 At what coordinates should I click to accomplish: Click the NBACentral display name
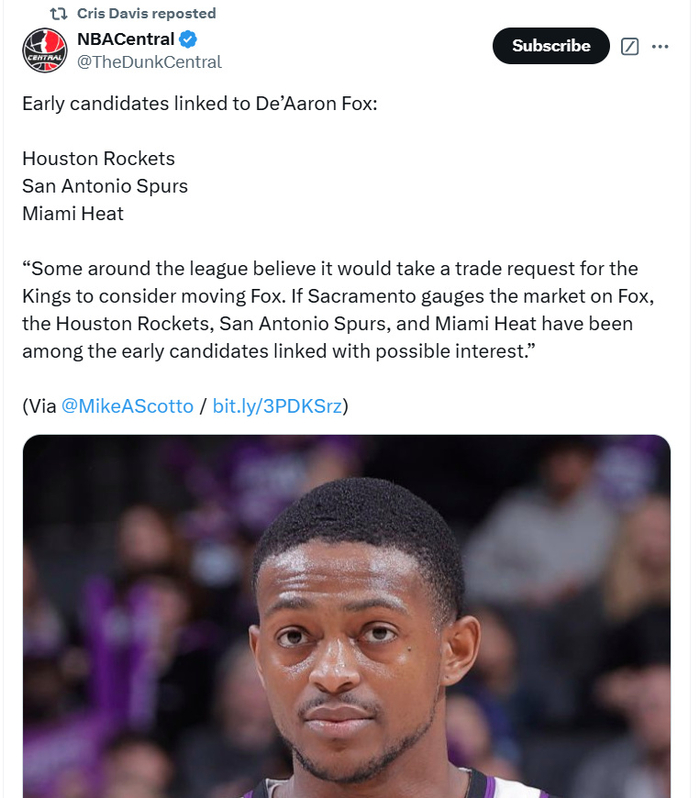(x=125, y=40)
